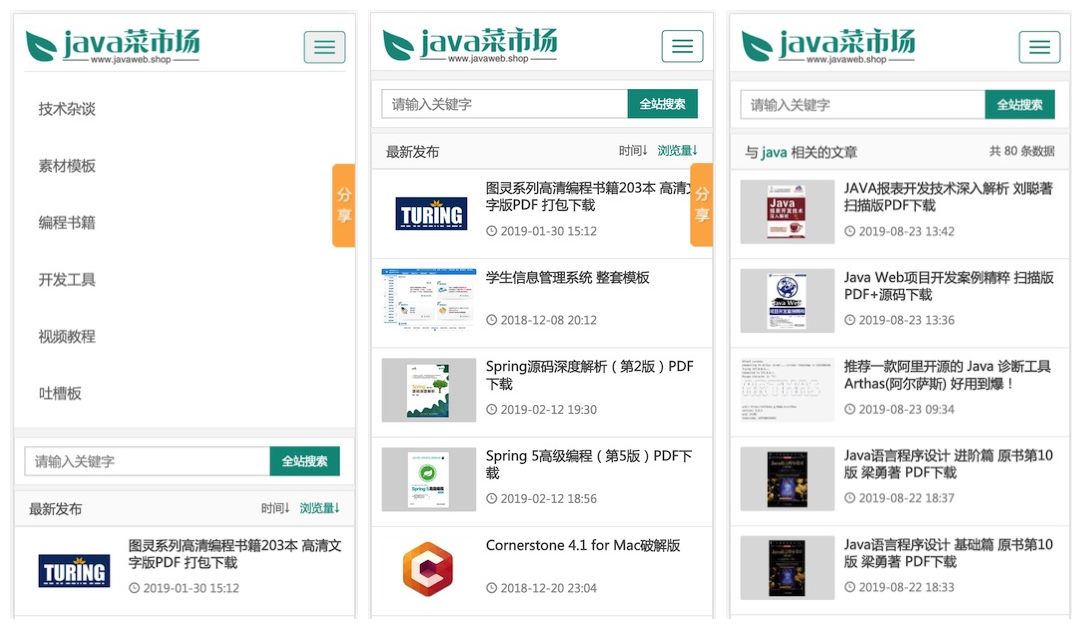Open Spring 5高级编程(第5版) article title
The width and height of the screenshot is (1082, 629).
point(589,464)
